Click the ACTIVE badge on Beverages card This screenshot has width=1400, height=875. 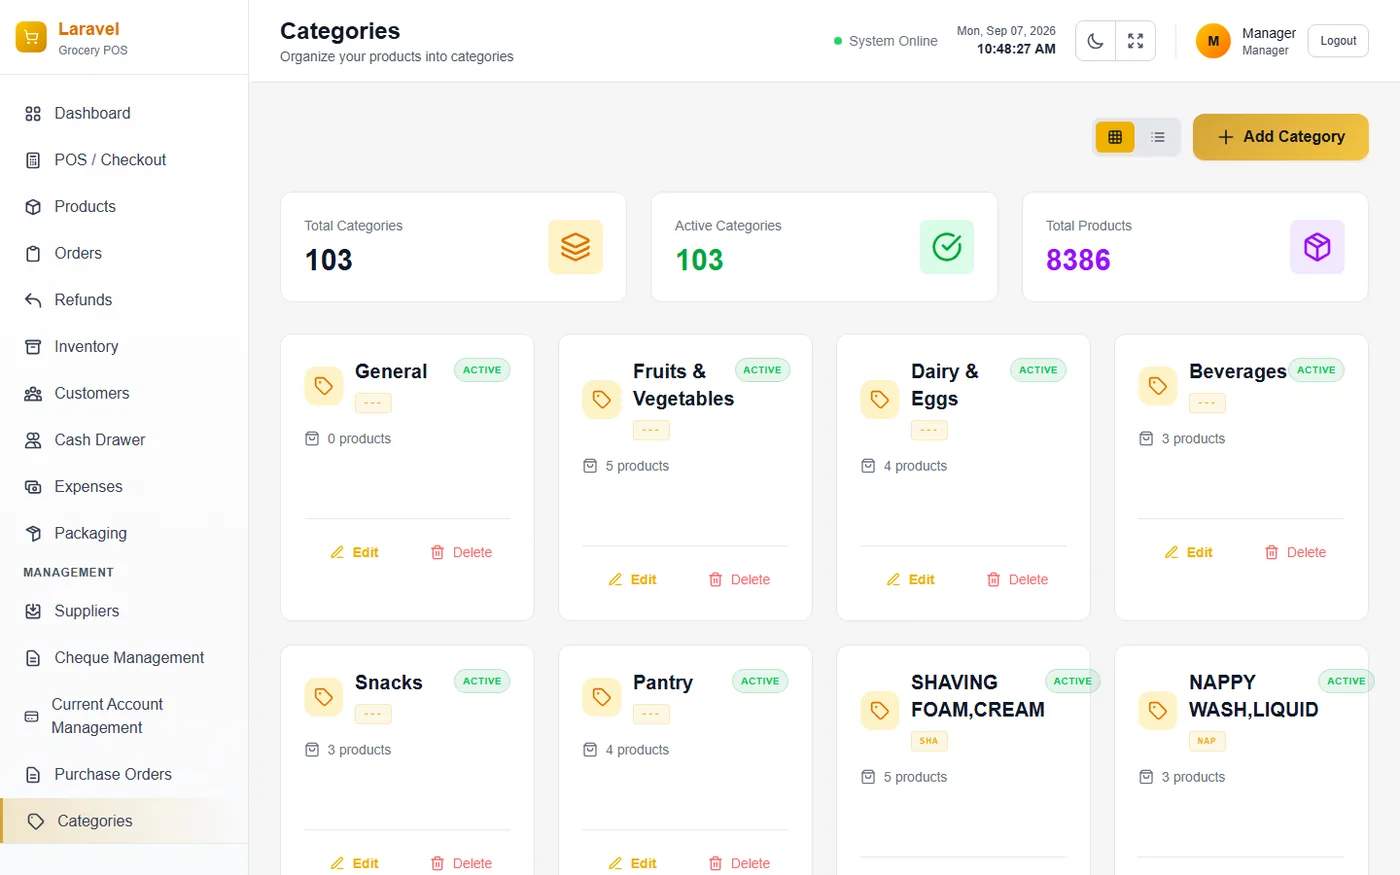pyautogui.click(x=1316, y=370)
